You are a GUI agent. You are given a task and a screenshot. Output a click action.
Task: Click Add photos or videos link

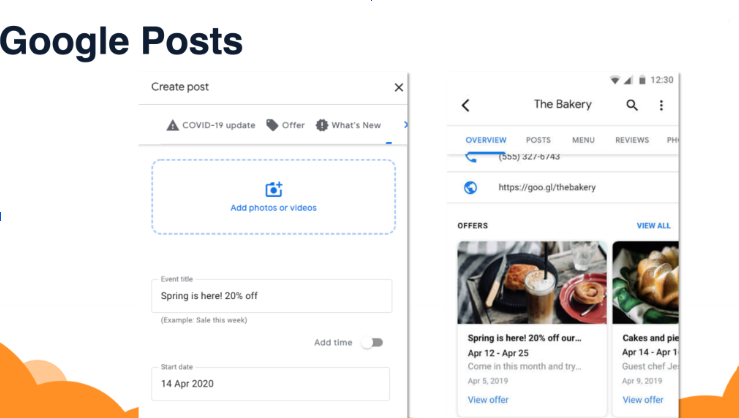click(273, 208)
